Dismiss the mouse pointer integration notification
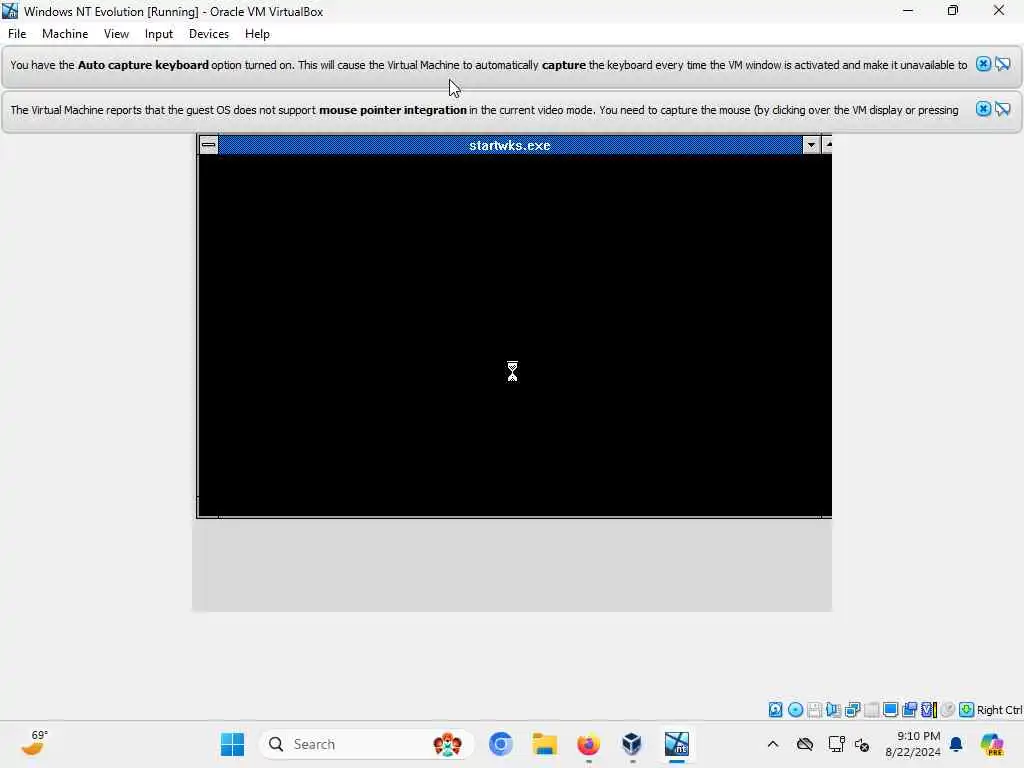Image resolution: width=1024 pixels, height=768 pixels. (983, 109)
